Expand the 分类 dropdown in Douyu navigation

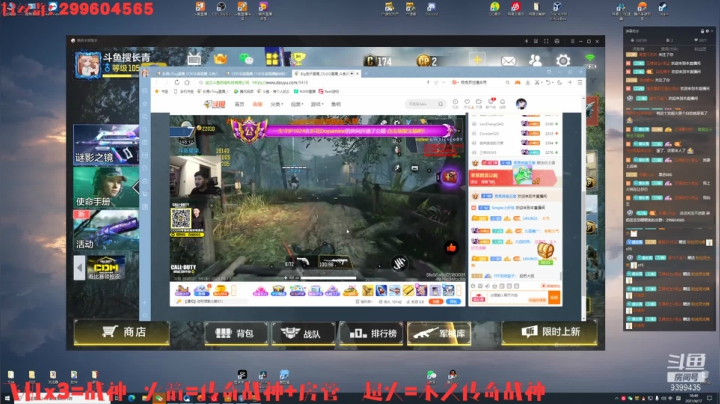[x=276, y=104]
